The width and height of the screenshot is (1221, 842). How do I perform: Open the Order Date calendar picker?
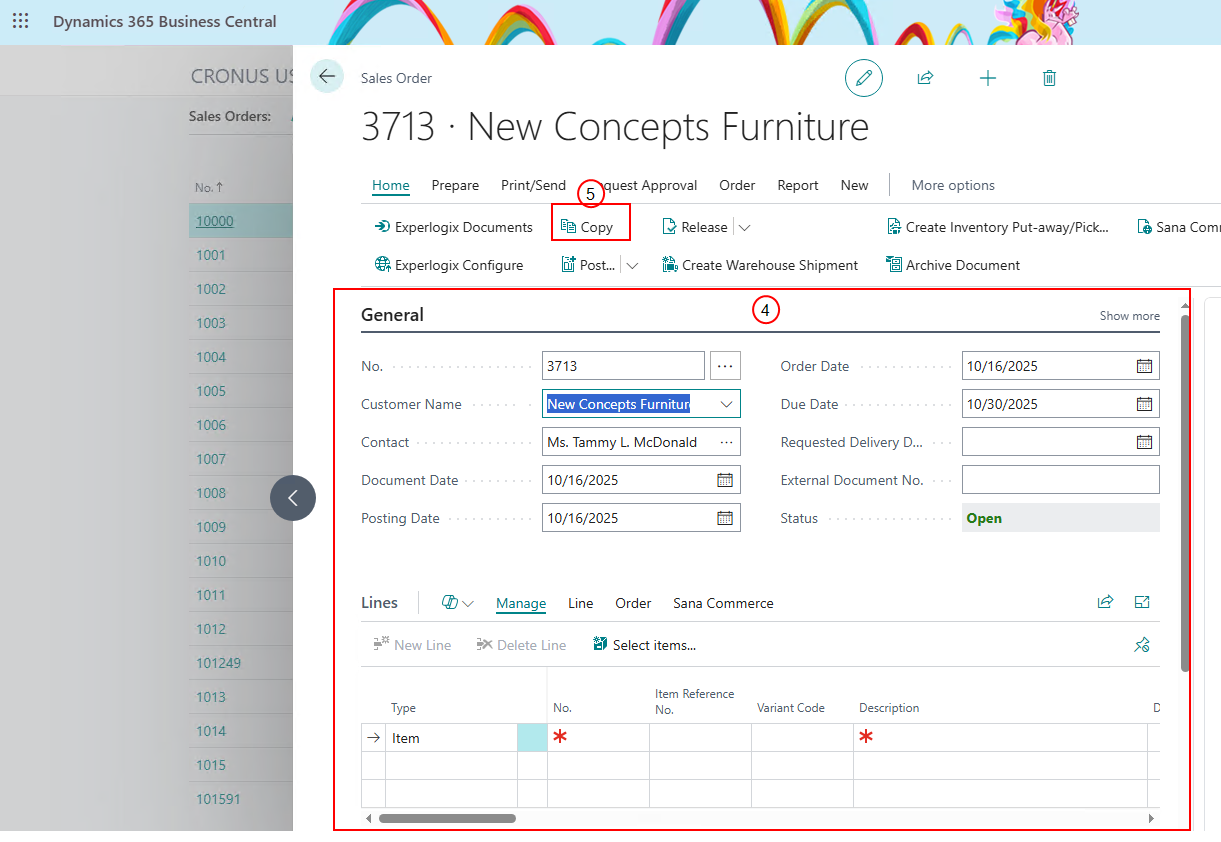coord(1145,366)
